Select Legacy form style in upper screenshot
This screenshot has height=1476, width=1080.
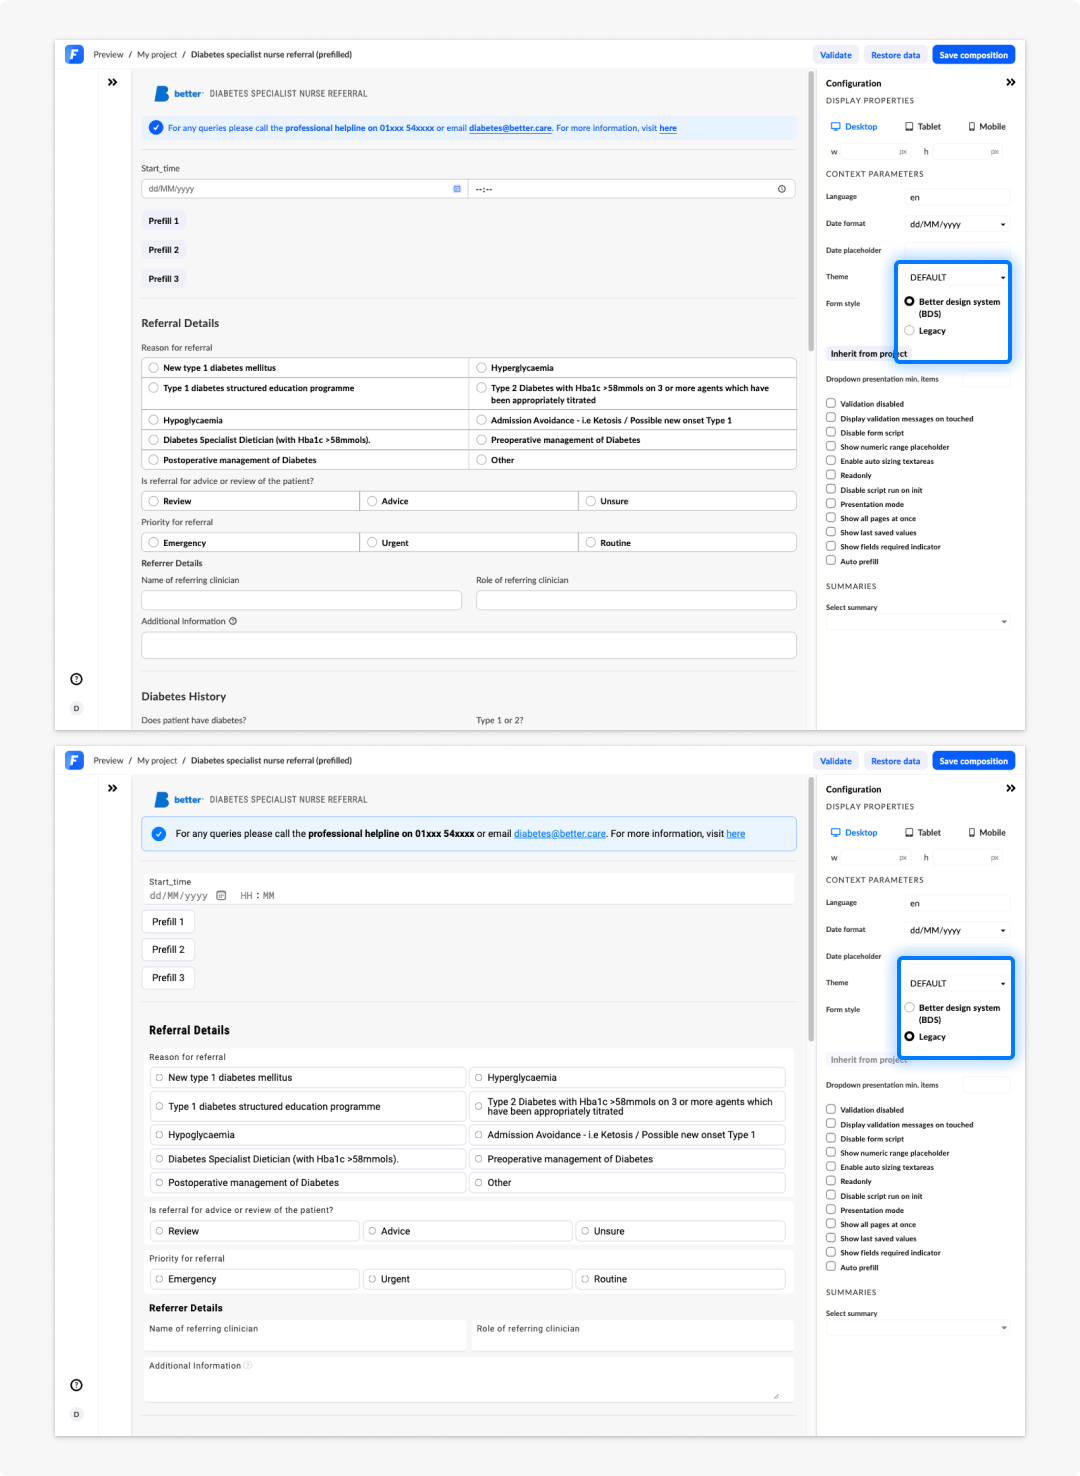pos(909,330)
